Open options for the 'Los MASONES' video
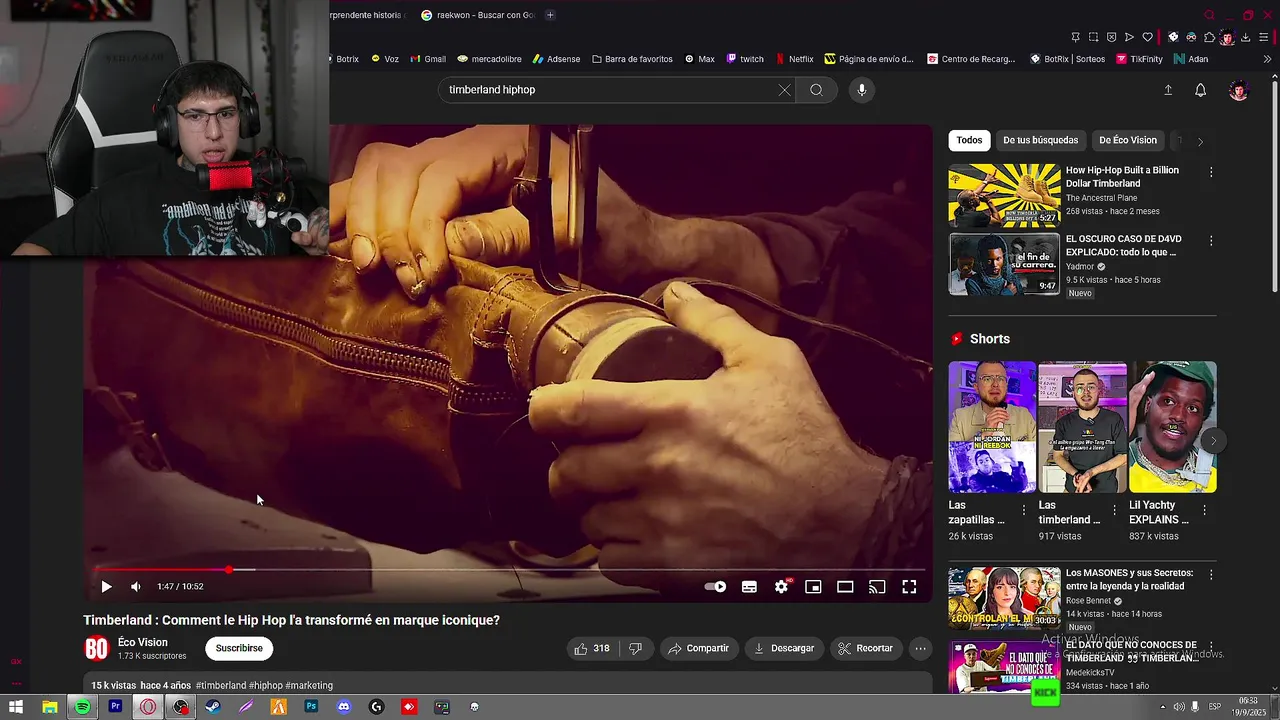The height and width of the screenshot is (720, 1280). coord(1211,575)
